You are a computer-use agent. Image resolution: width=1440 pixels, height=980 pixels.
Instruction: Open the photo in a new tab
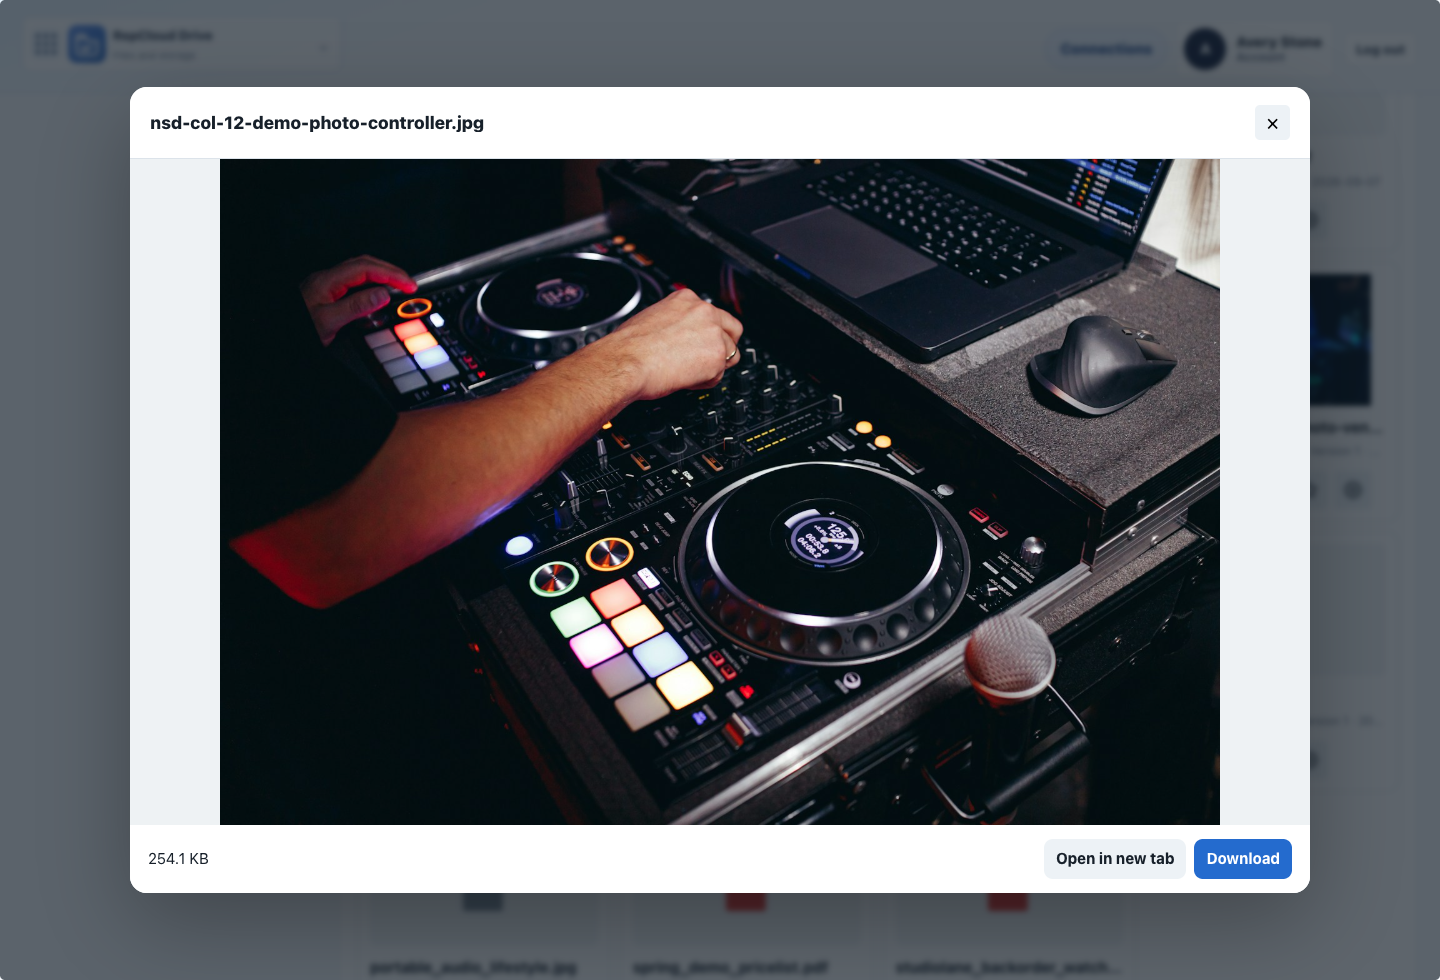tap(1115, 859)
